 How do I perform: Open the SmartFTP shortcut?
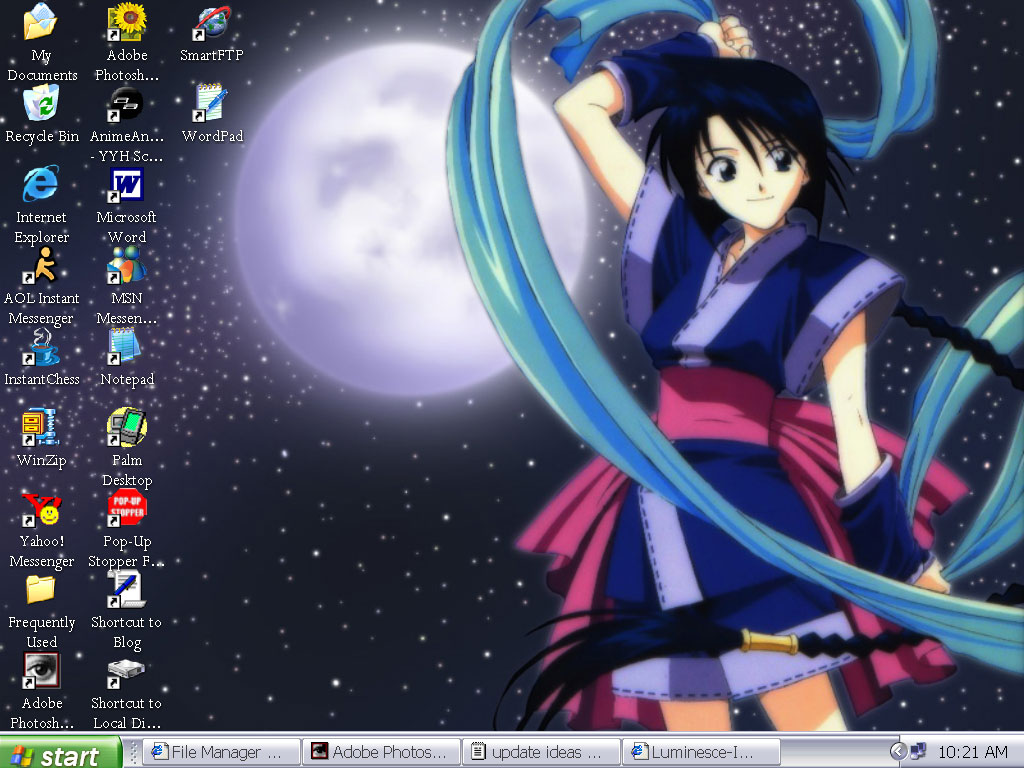211,22
